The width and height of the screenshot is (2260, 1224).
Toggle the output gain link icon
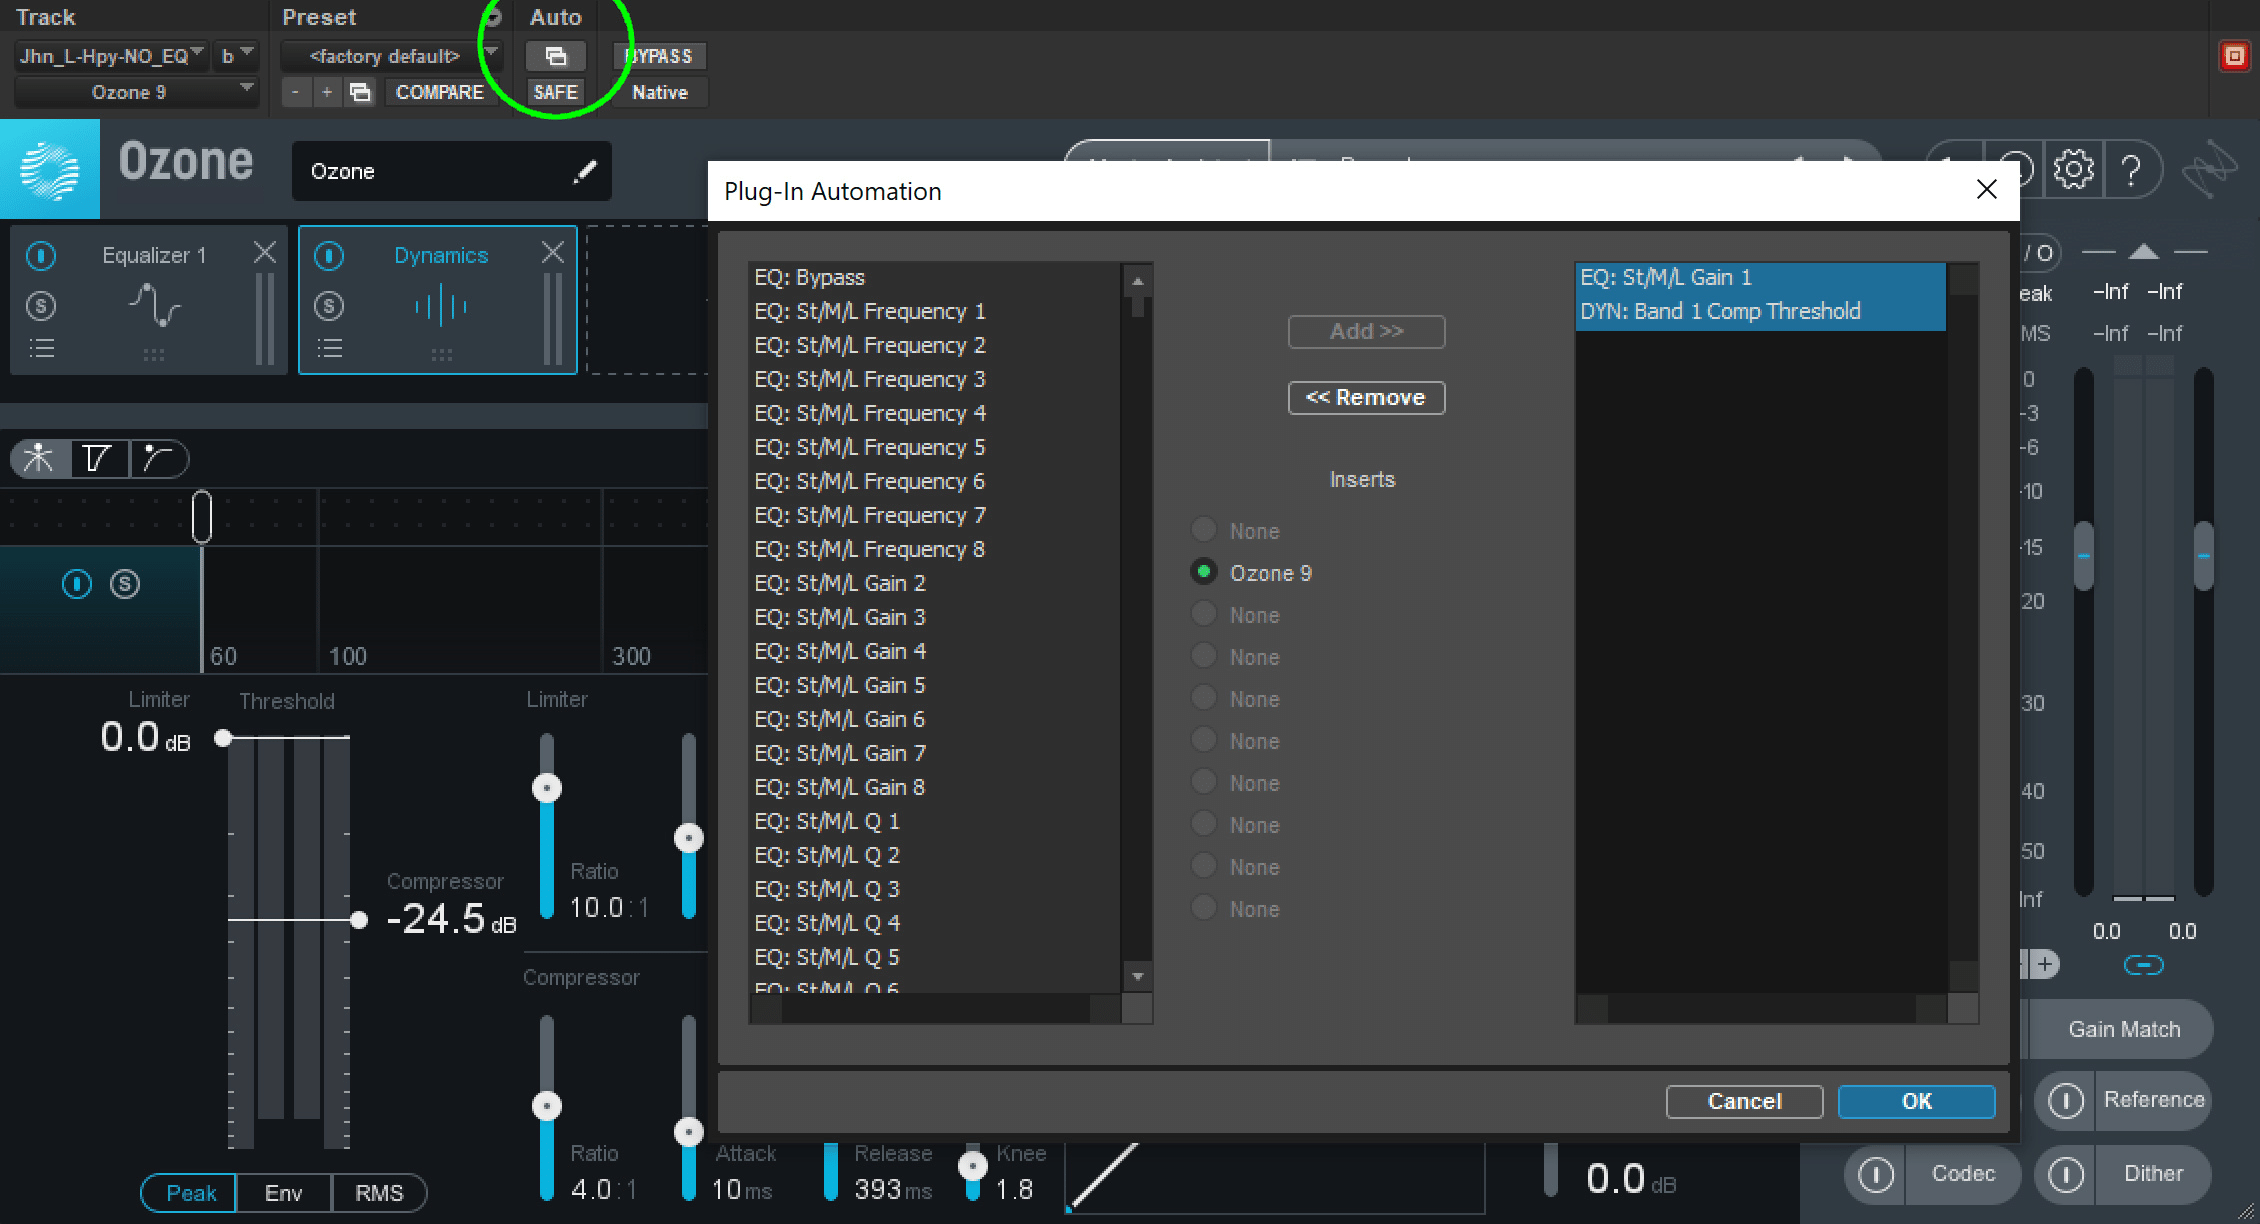2143,965
